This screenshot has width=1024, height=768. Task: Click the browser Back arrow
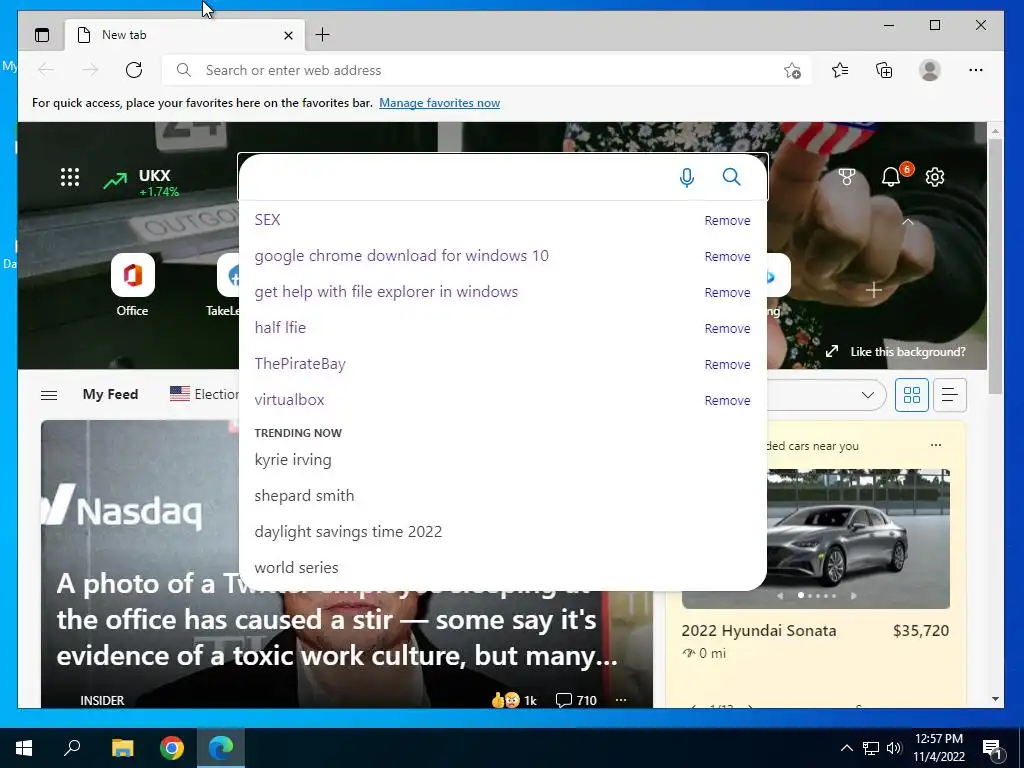tap(46, 70)
